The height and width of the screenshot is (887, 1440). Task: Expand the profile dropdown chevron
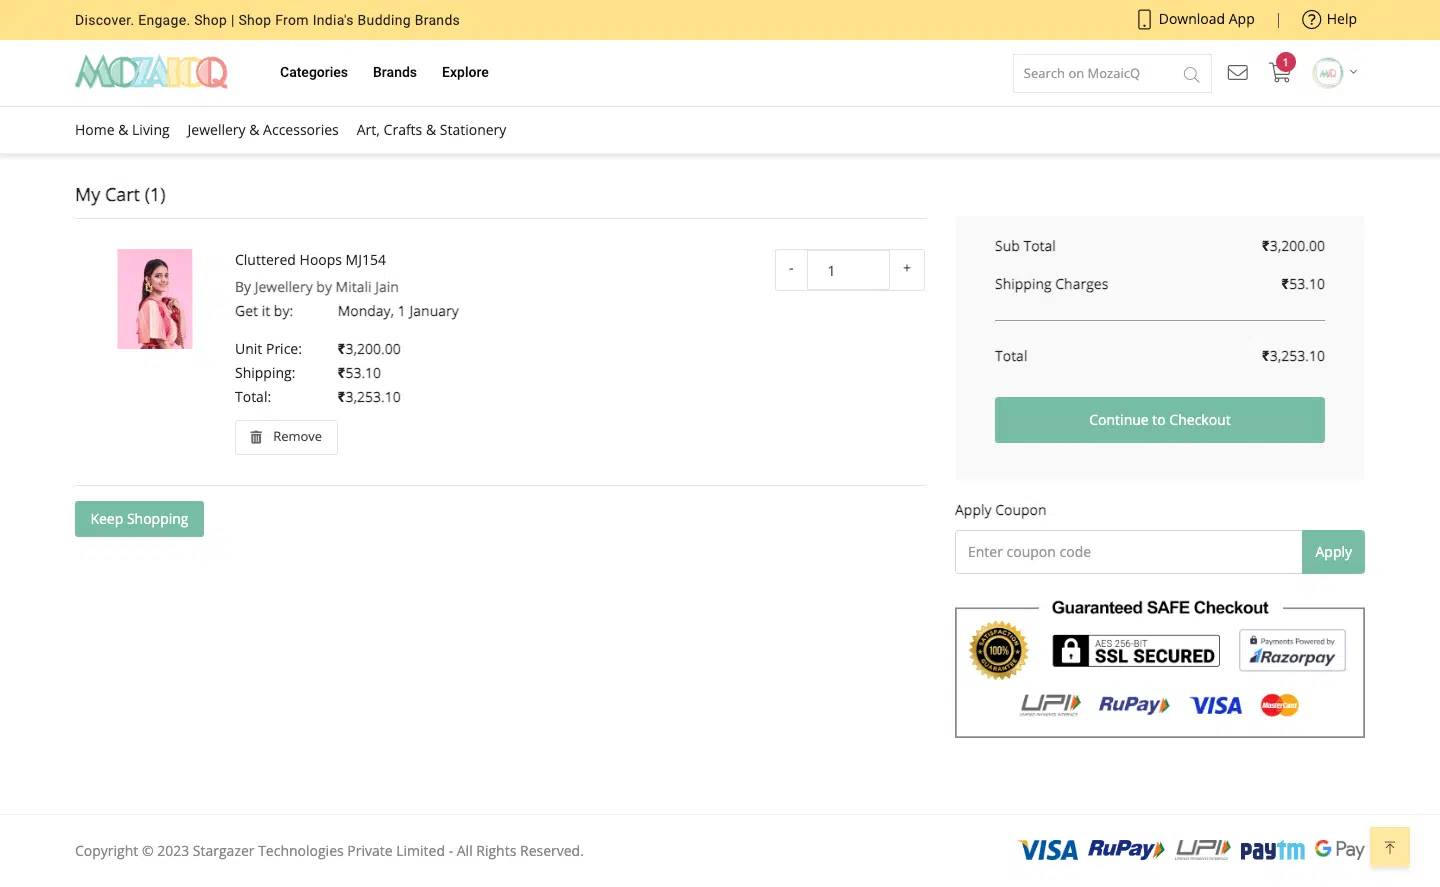1353,72
